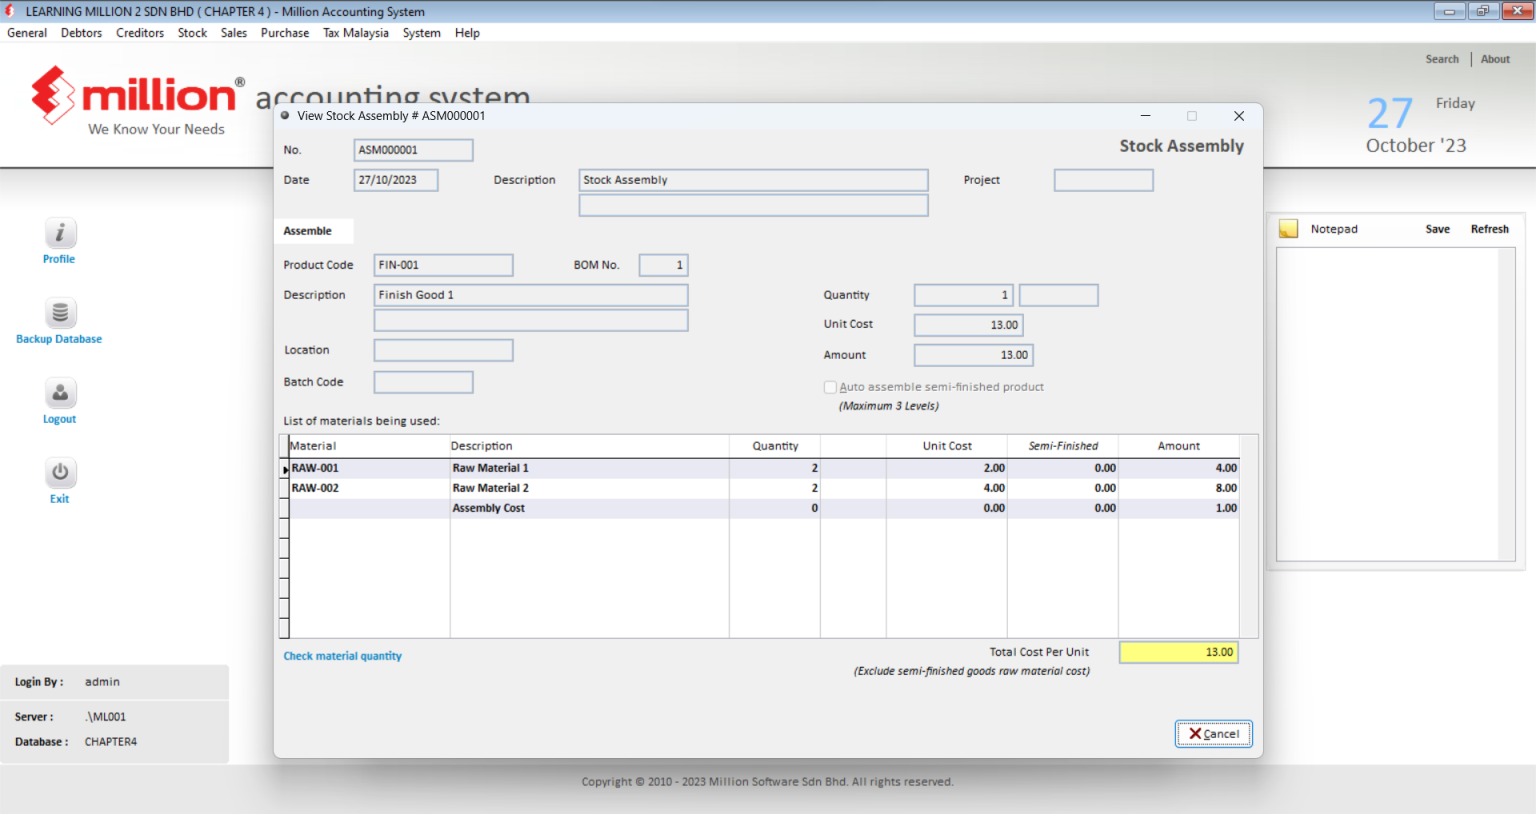Screen dimensions: 1536x814
Task: Open the Creditors menu
Action: 140,33
